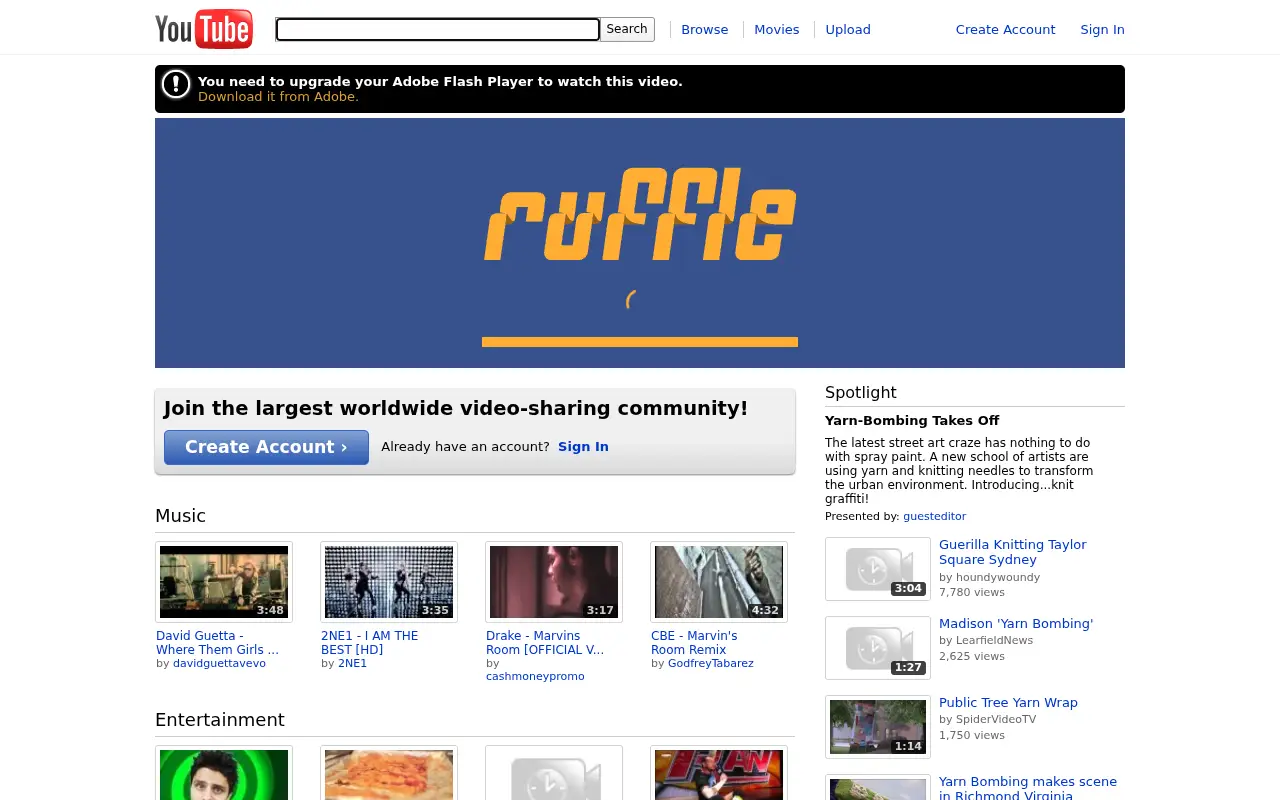Screen dimensions: 1280x800
Task: Click 'by houndywoundy' text
Action: (x=989, y=578)
